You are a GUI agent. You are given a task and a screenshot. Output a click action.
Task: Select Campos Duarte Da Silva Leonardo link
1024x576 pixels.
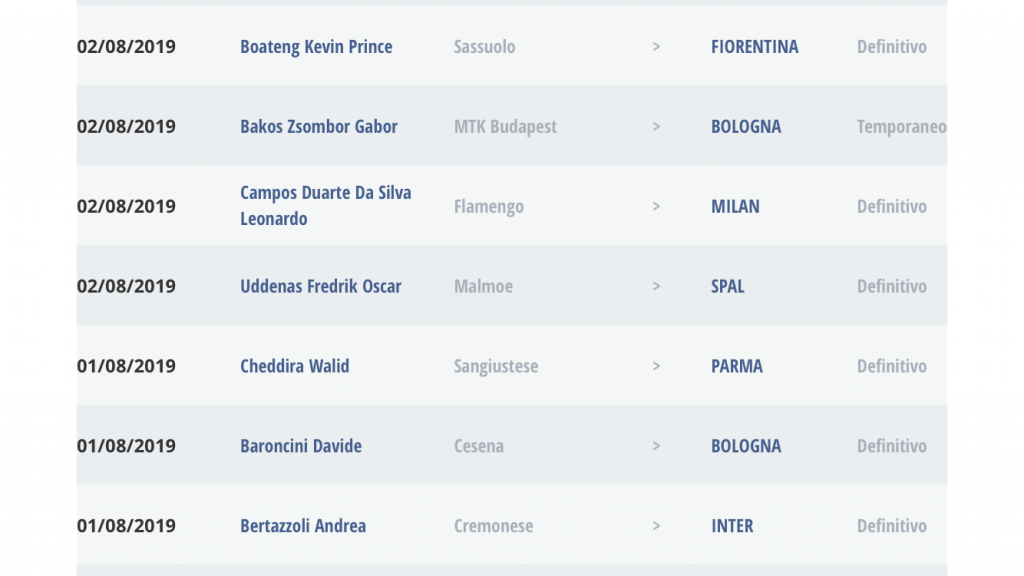[326, 206]
